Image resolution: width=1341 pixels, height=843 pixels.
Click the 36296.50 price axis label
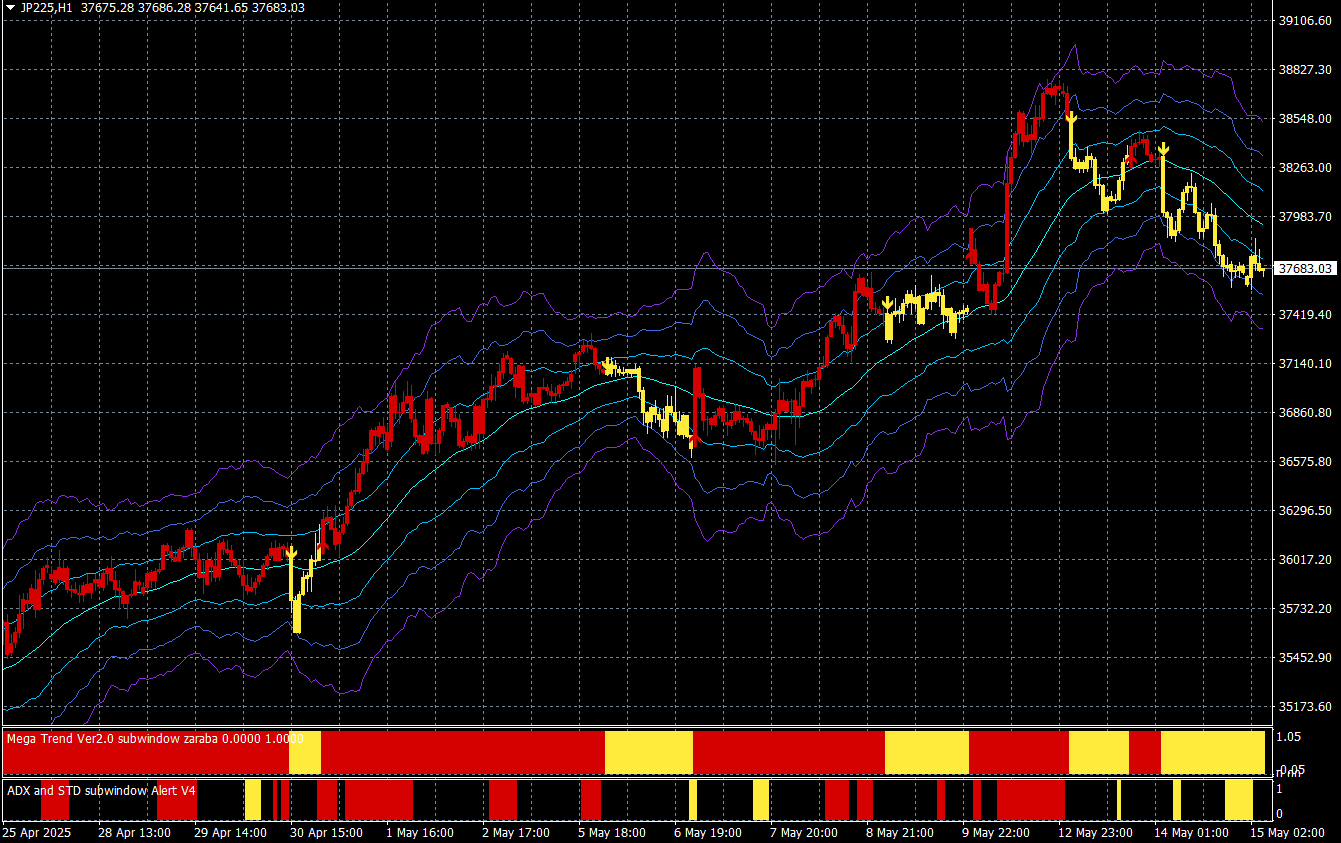pyautogui.click(x=1305, y=510)
